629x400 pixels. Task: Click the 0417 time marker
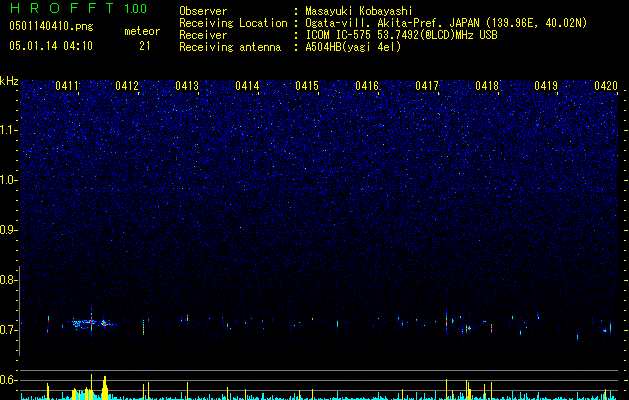click(427, 86)
